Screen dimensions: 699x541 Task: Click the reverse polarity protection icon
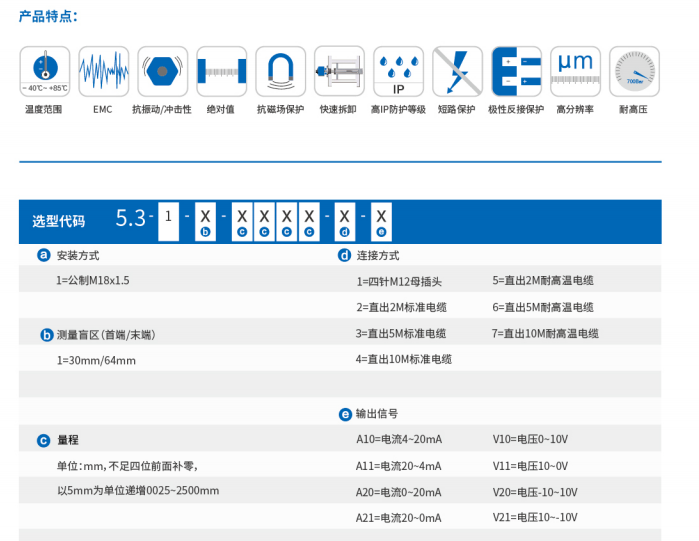coord(516,71)
